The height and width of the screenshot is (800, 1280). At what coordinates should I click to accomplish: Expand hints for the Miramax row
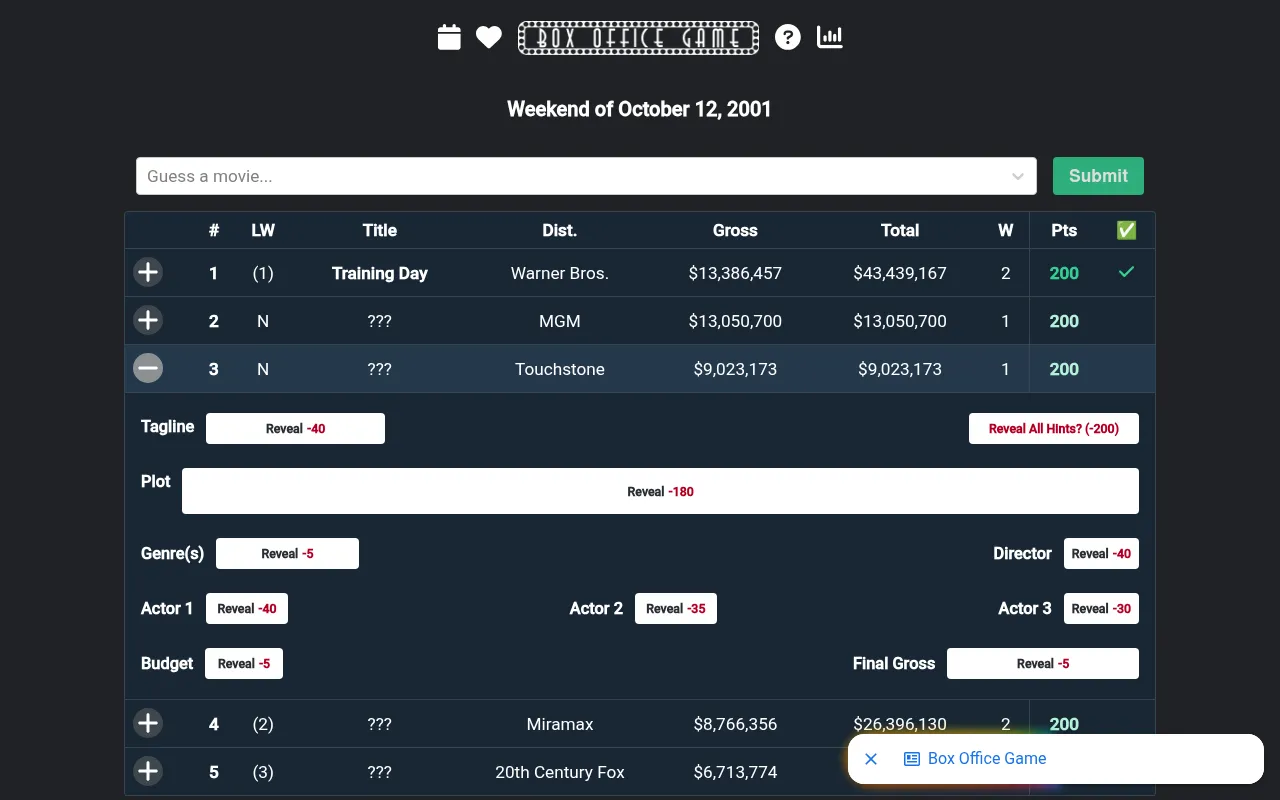pyautogui.click(x=148, y=723)
